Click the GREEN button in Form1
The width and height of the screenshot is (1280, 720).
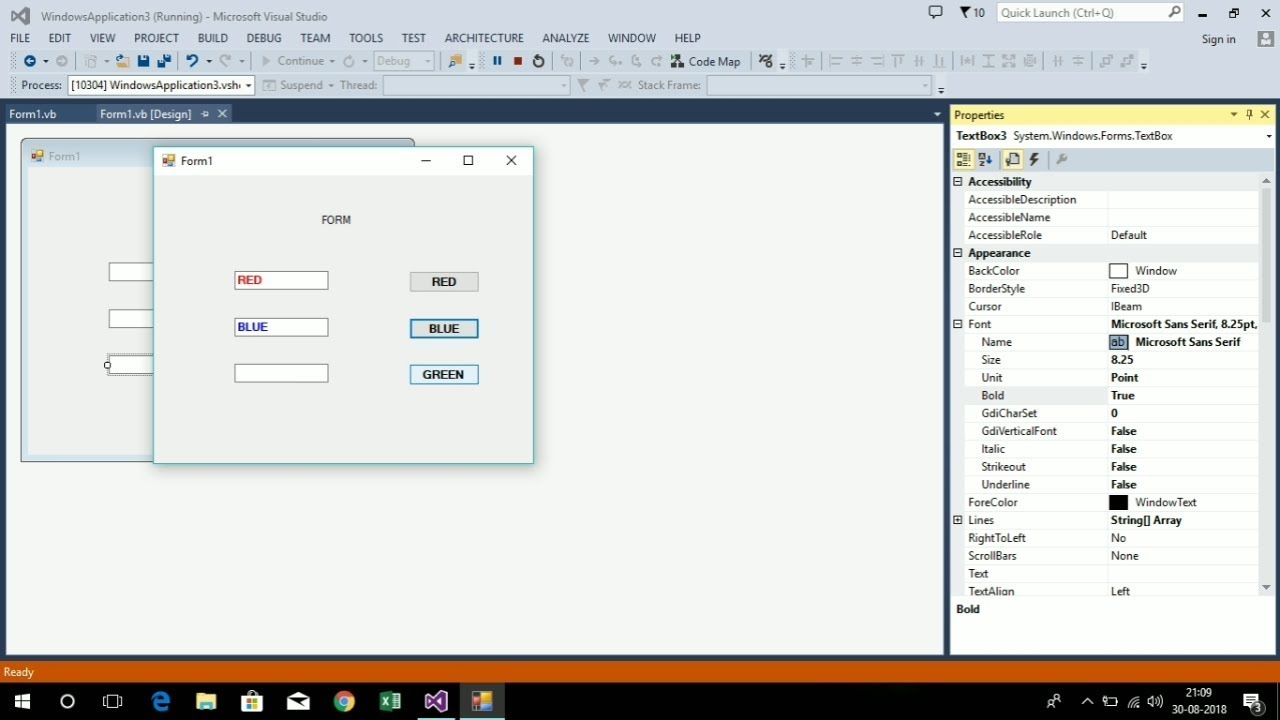pos(444,375)
